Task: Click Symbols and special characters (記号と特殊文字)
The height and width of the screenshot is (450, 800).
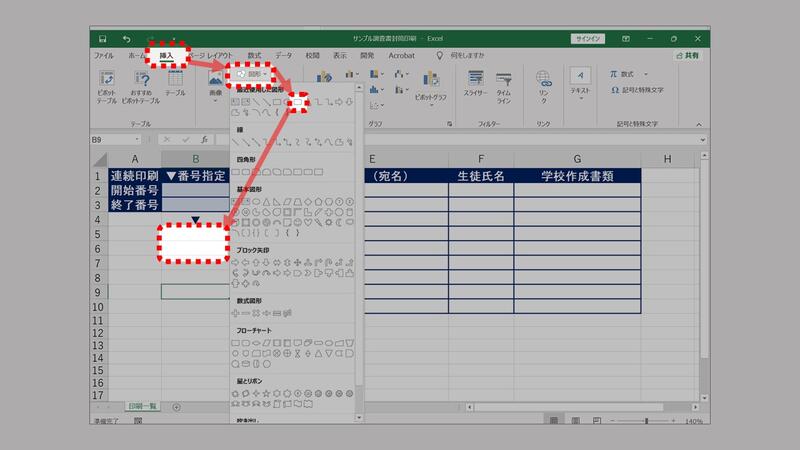Action: coord(637,90)
